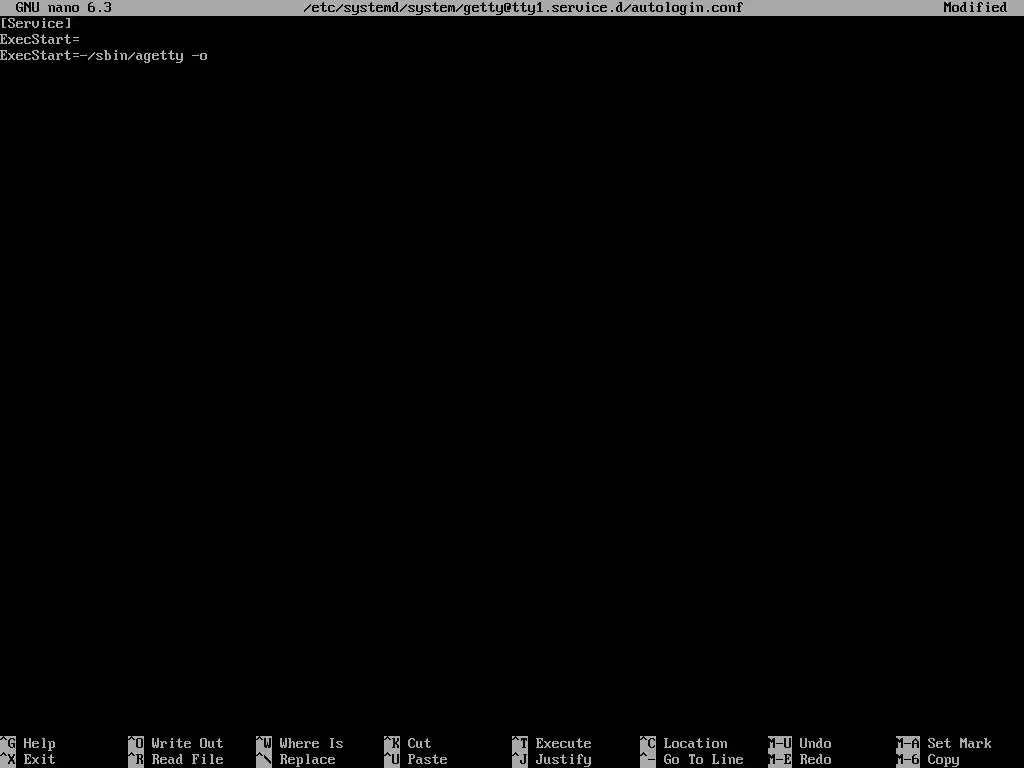Click the ^C Location shortcut

point(684,743)
